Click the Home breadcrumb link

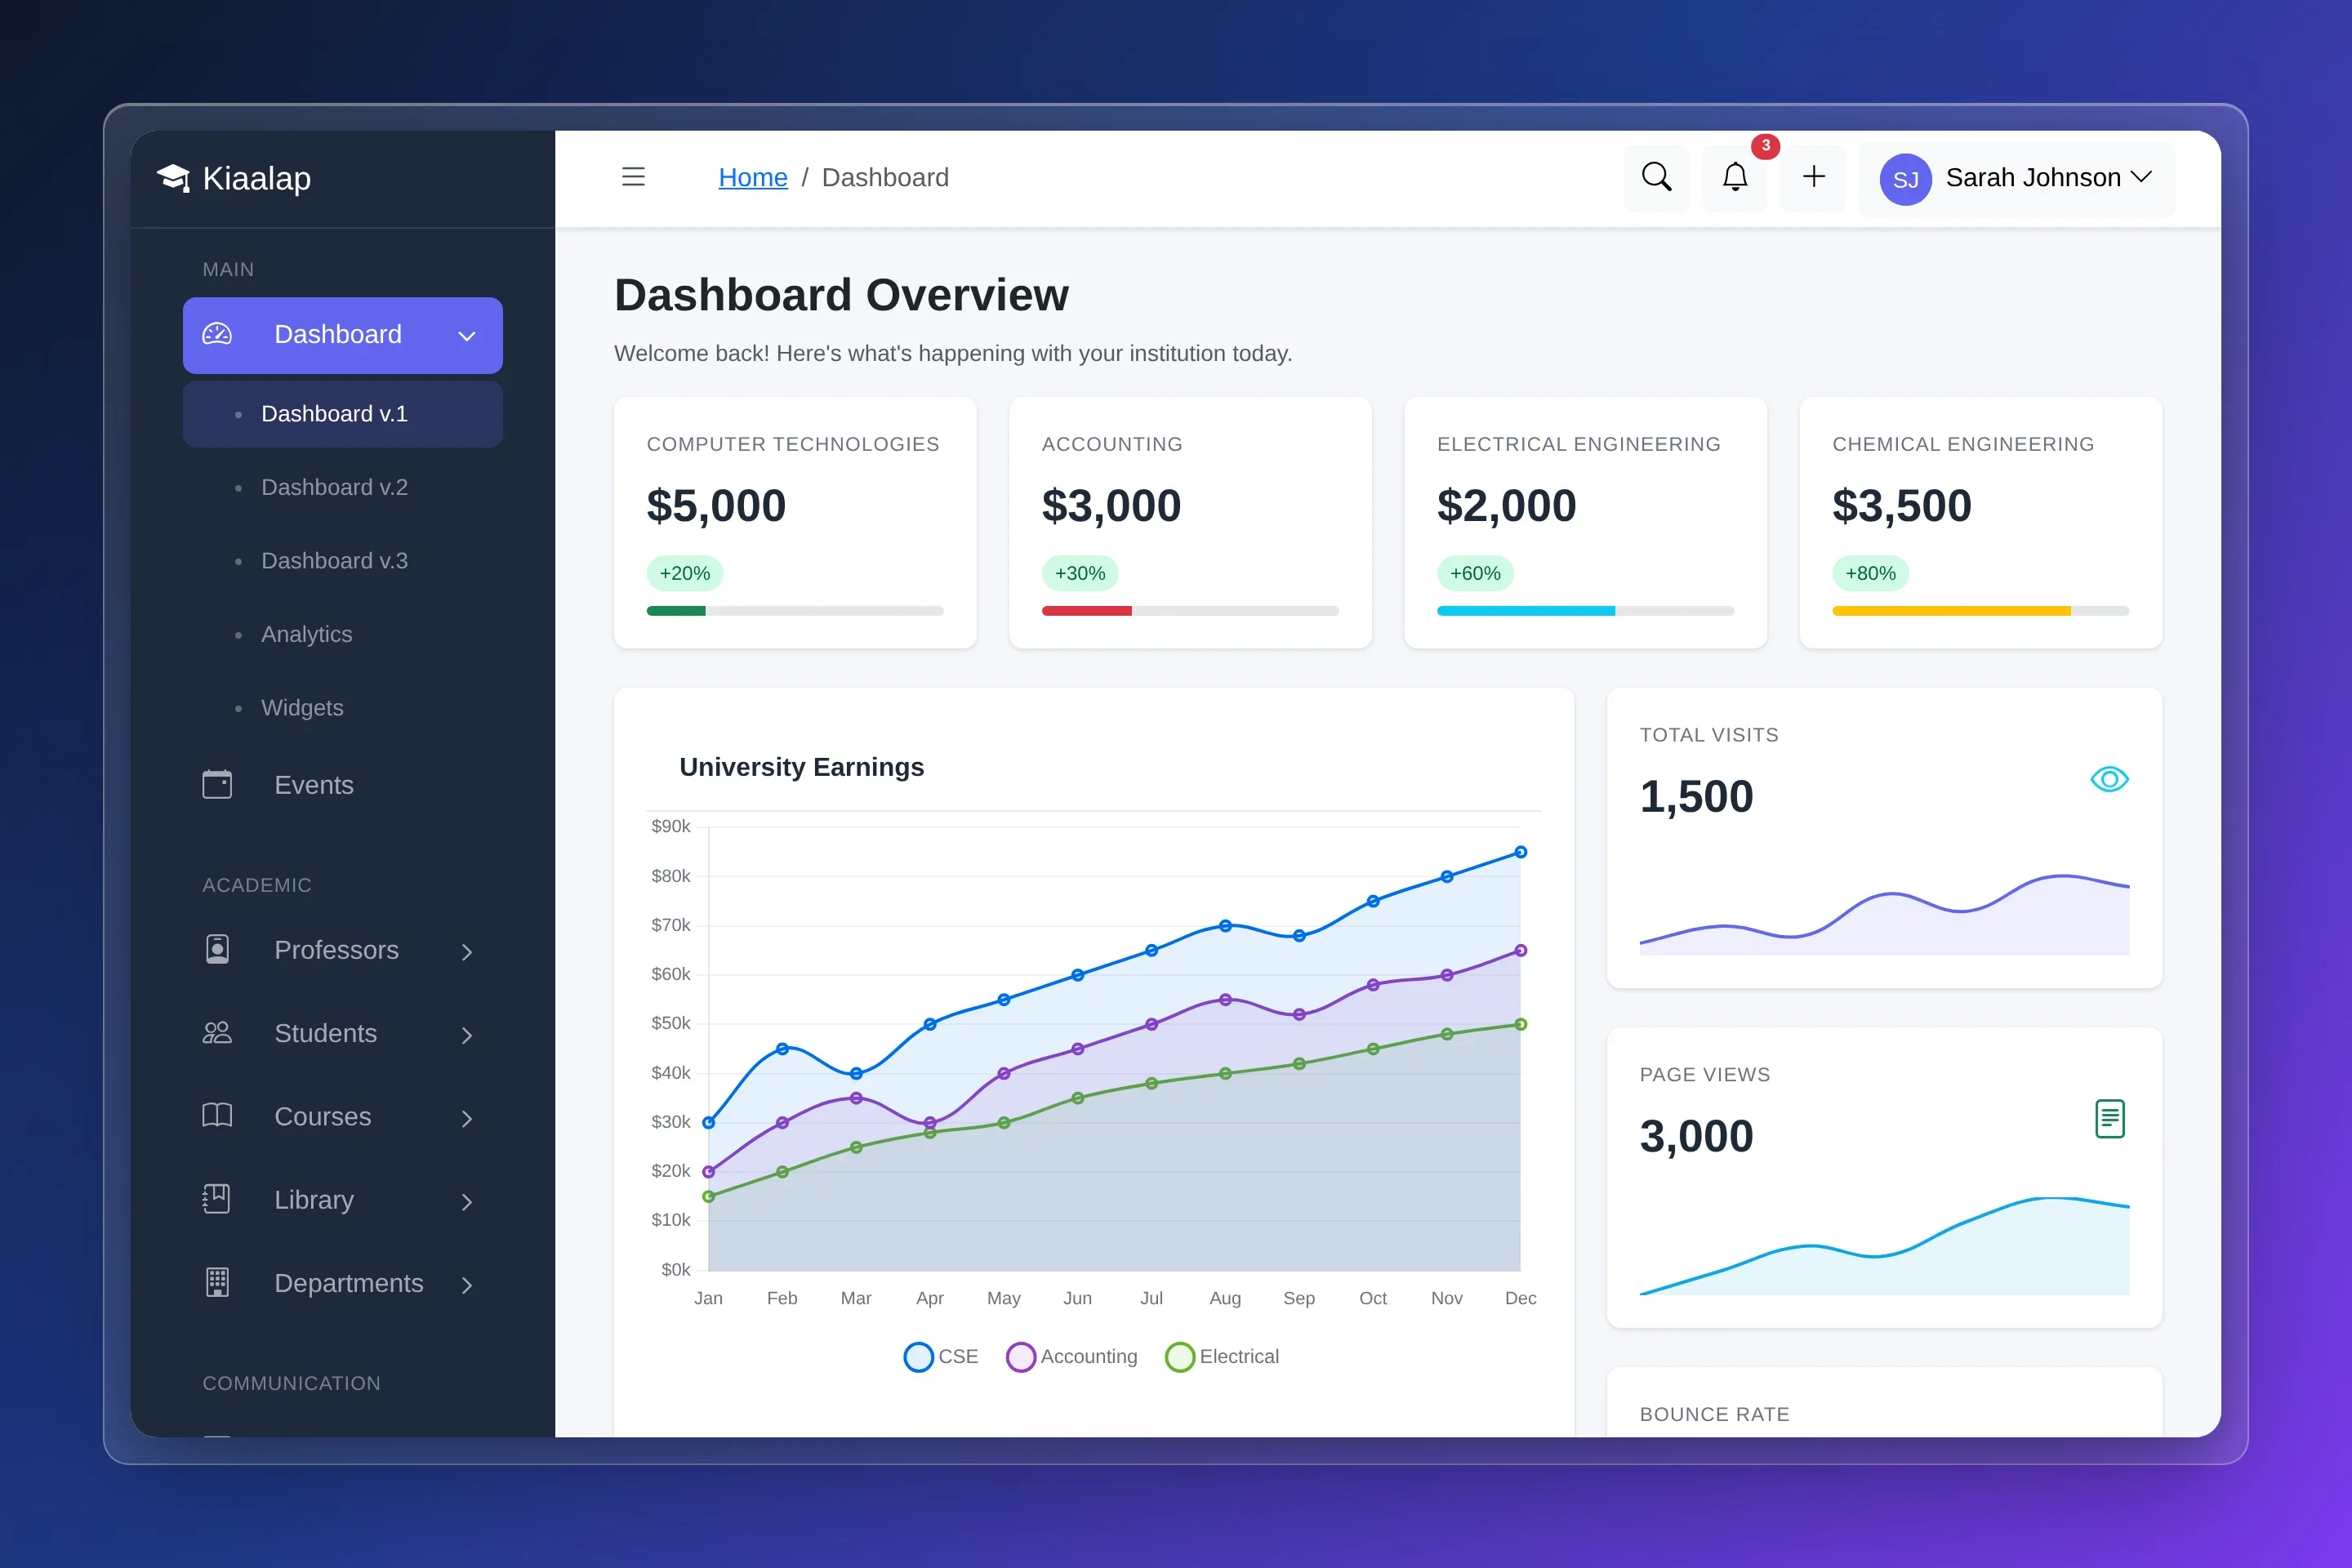(752, 177)
